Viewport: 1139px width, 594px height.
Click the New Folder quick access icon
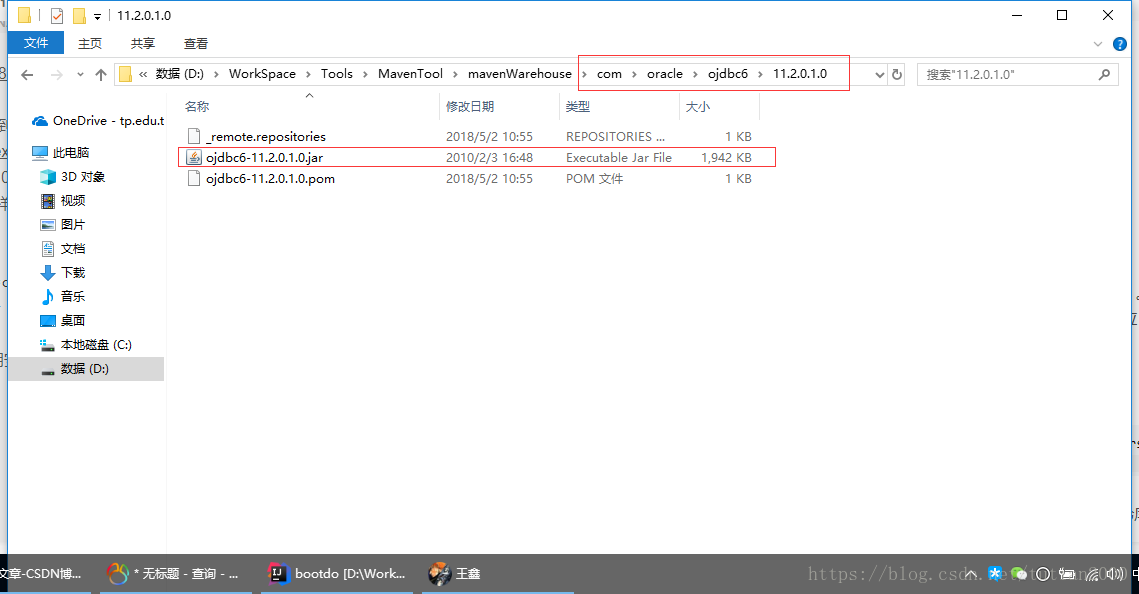point(78,15)
